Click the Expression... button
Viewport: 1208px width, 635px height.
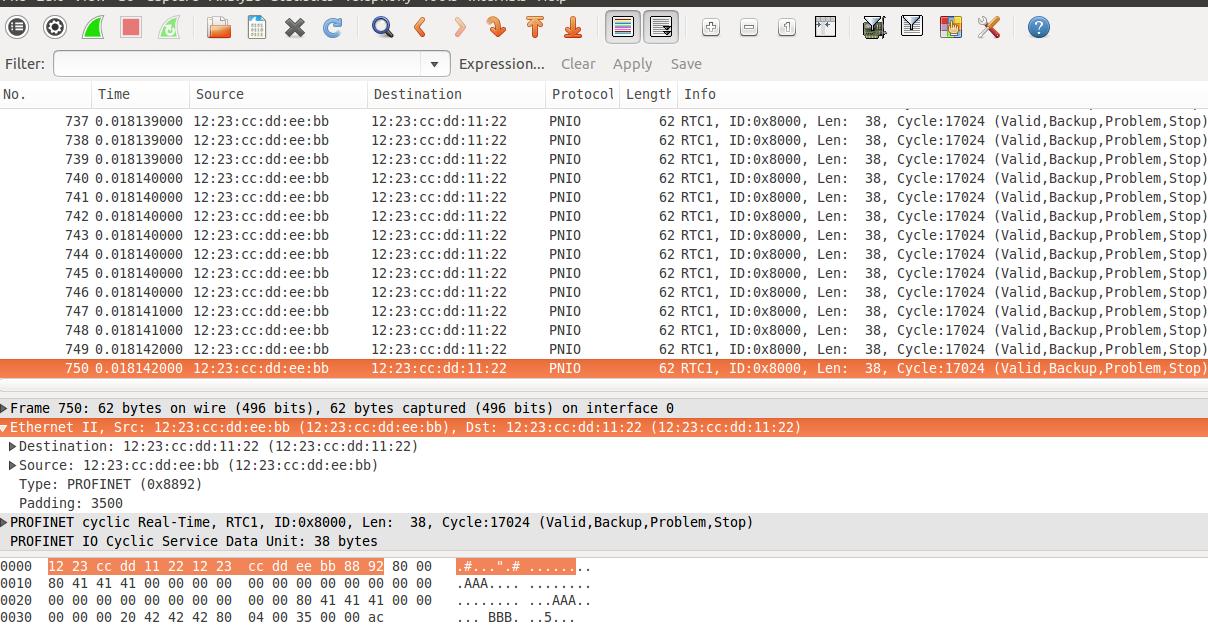tap(502, 64)
